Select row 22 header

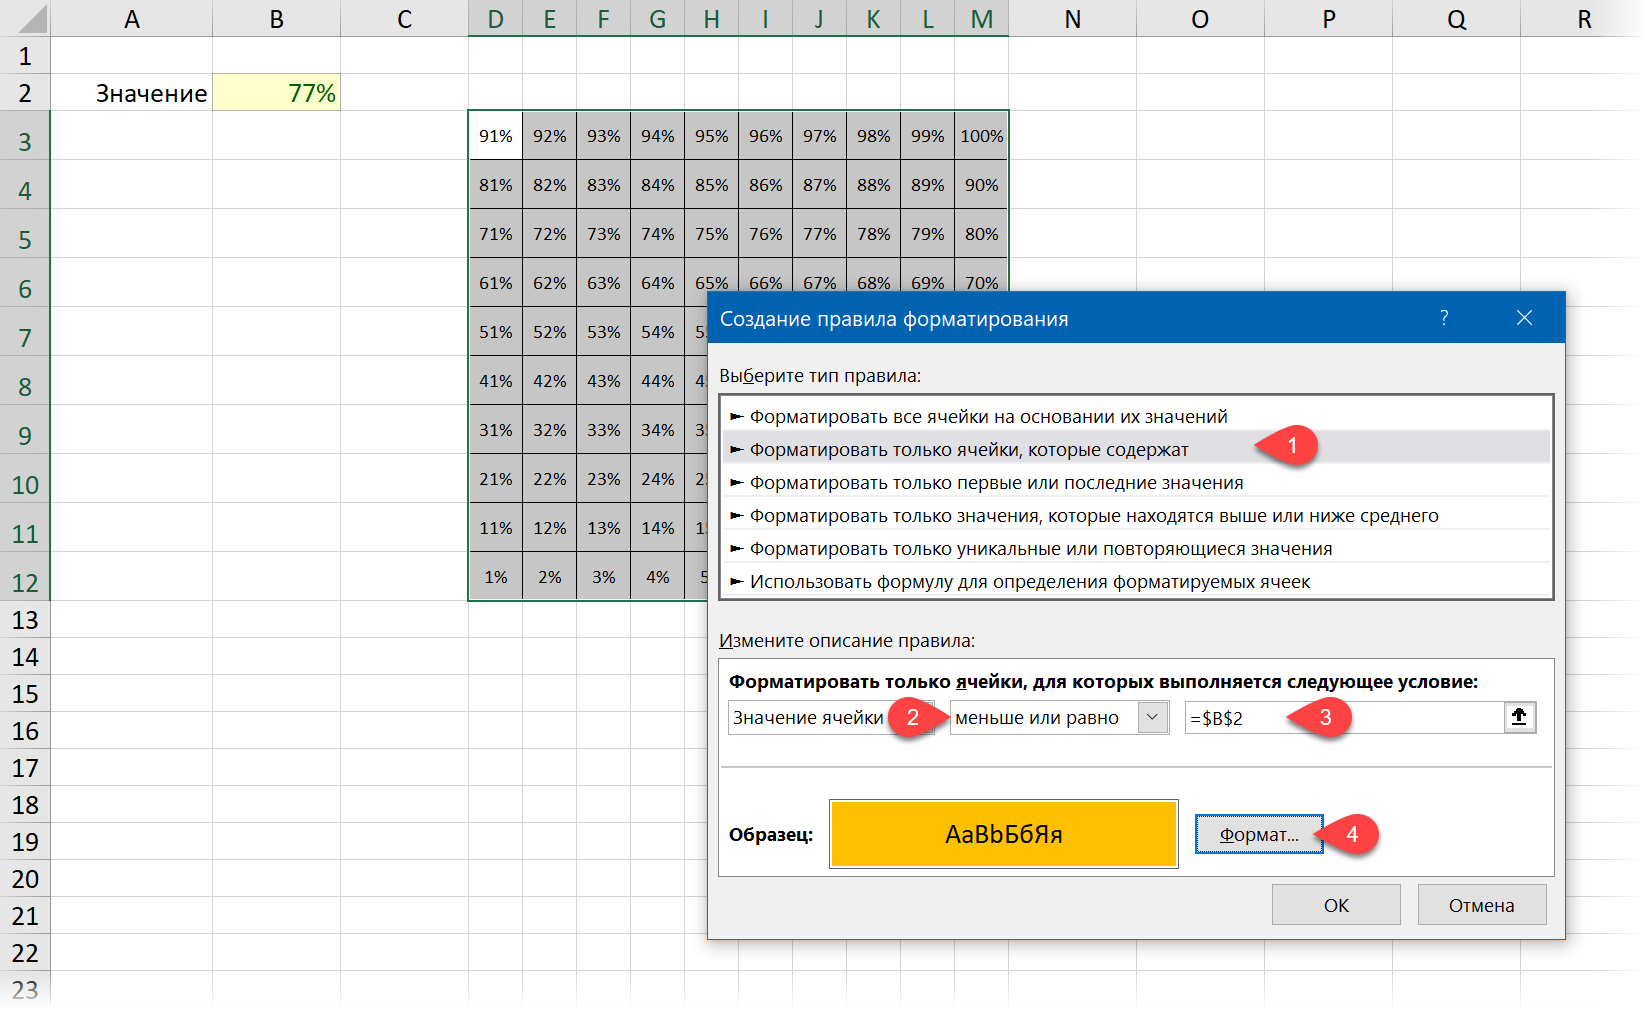pyautogui.click(x=25, y=953)
